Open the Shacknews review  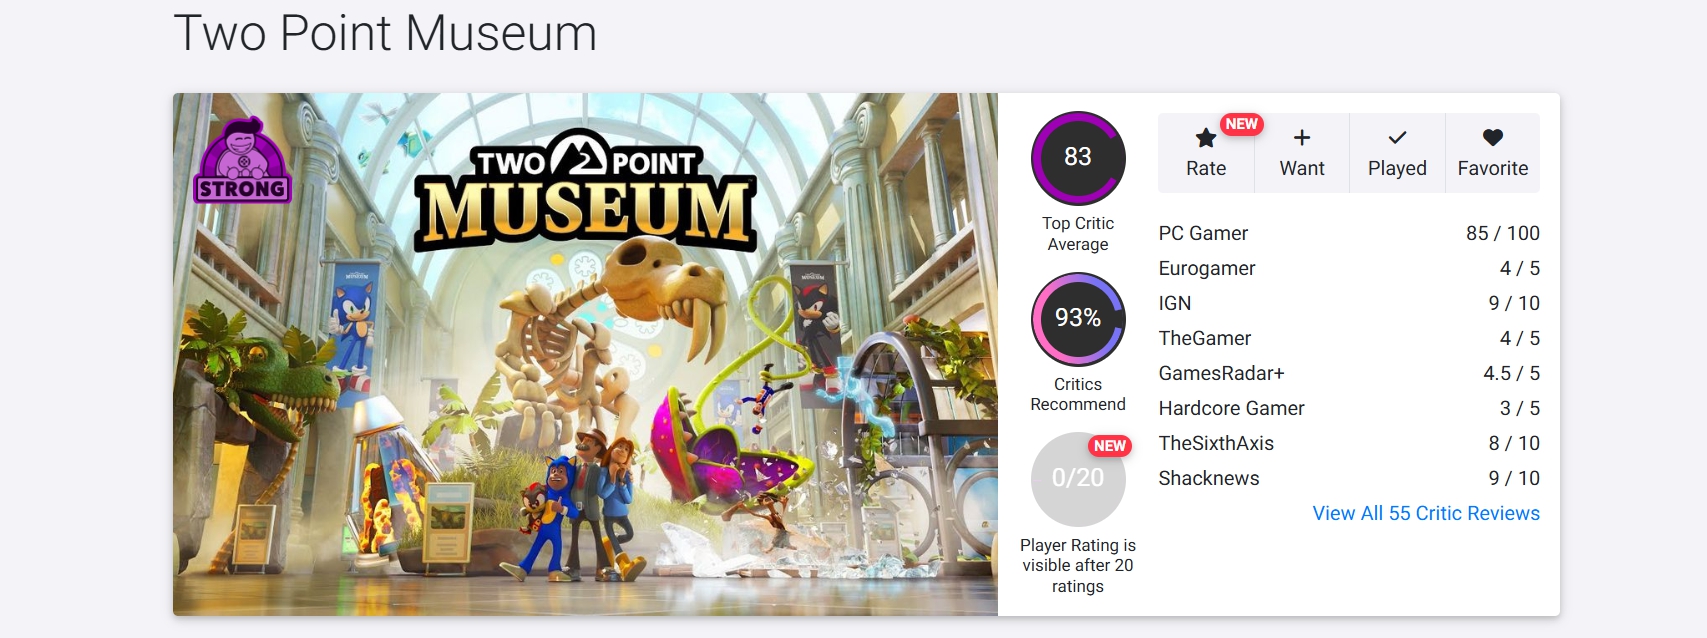click(1209, 478)
